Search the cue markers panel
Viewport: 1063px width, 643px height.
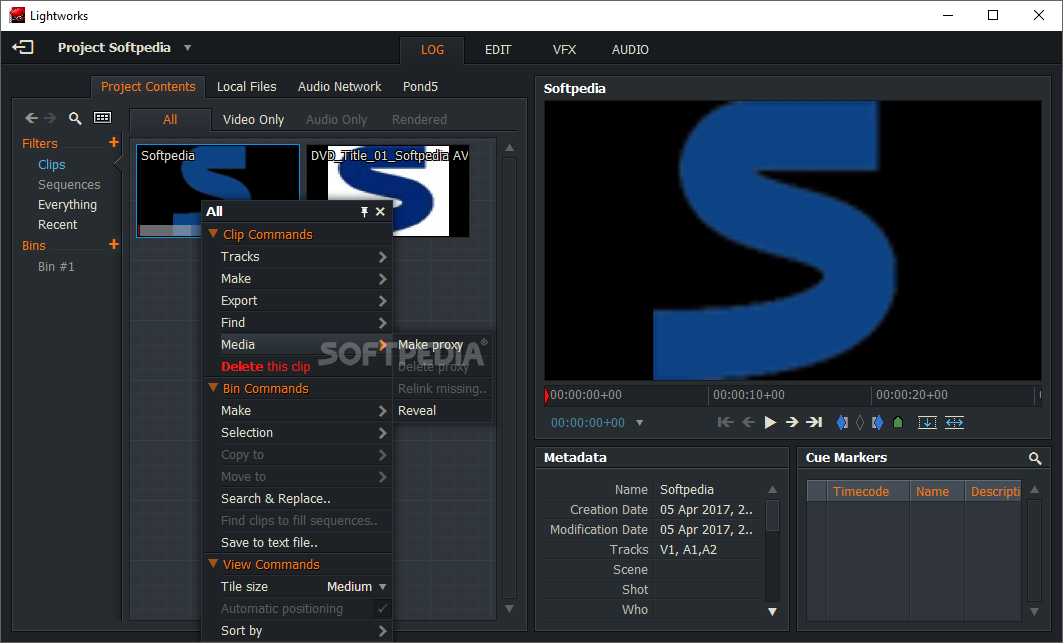[x=1035, y=459]
